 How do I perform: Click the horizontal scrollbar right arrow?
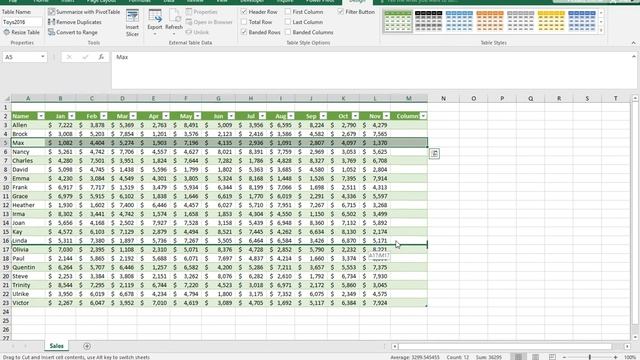(627, 347)
